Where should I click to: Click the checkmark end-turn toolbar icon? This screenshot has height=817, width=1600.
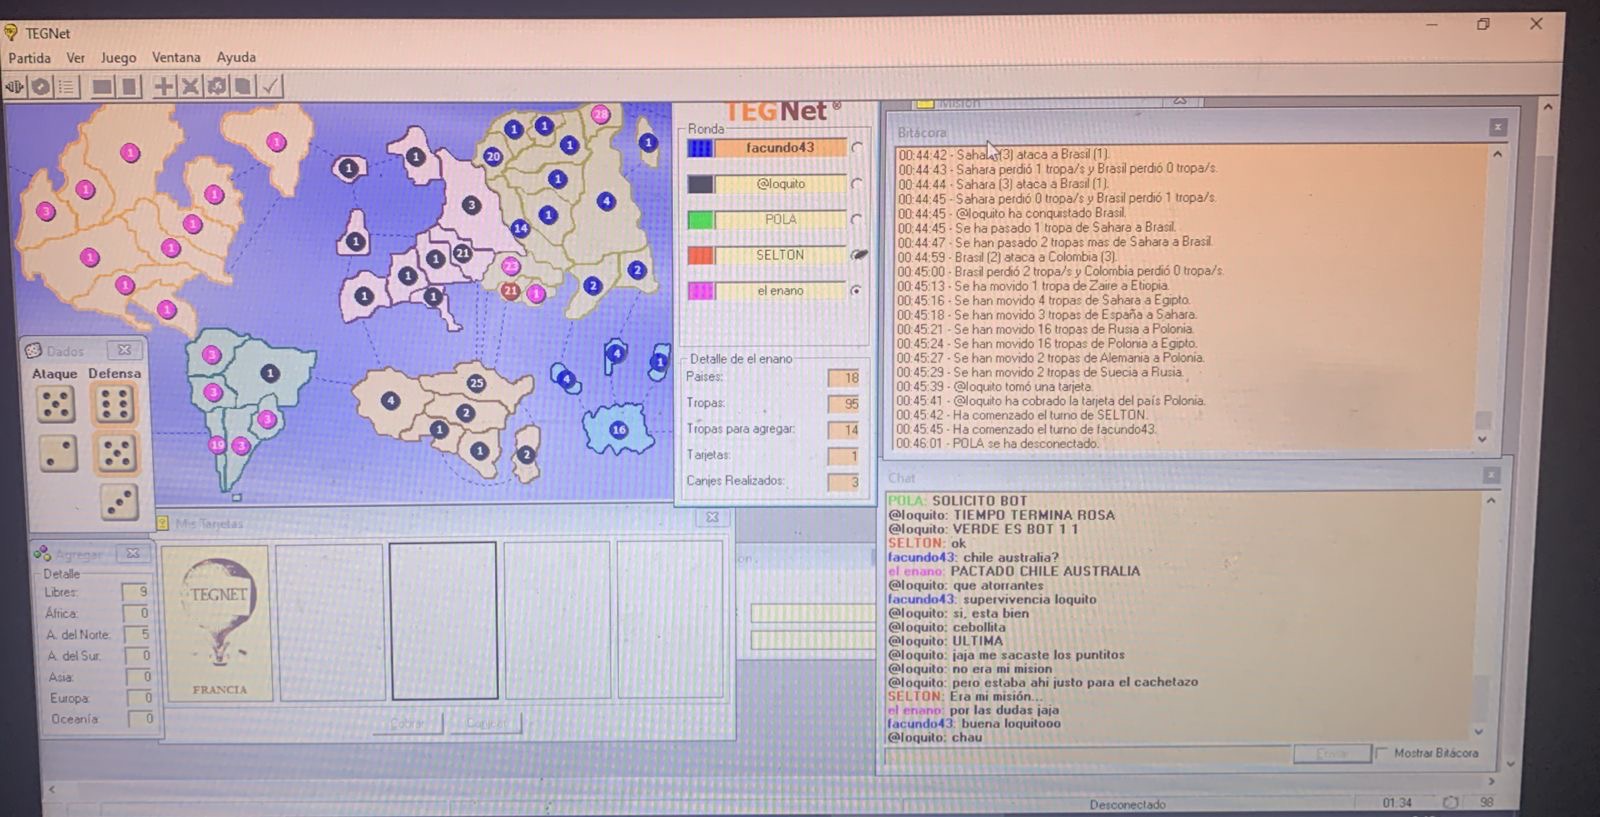pyautogui.click(x=270, y=87)
